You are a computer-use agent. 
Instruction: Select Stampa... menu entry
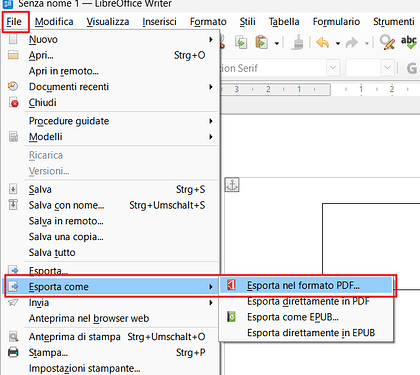point(111,352)
